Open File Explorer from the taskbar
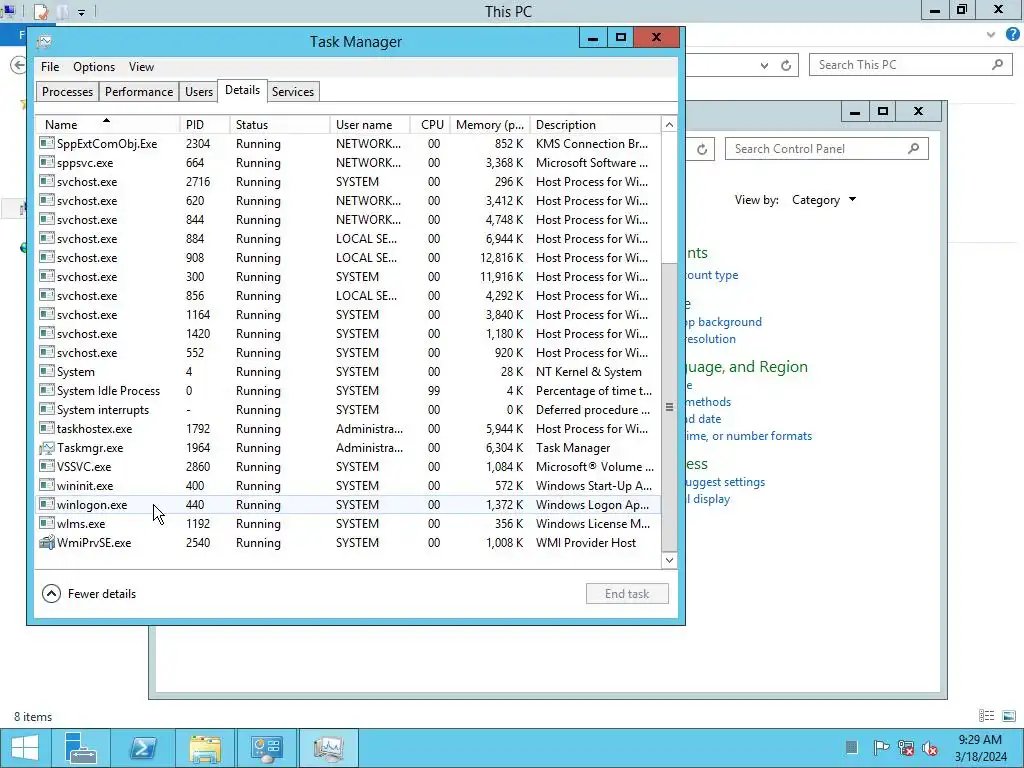Viewport: 1024px width, 768px height. (204, 748)
